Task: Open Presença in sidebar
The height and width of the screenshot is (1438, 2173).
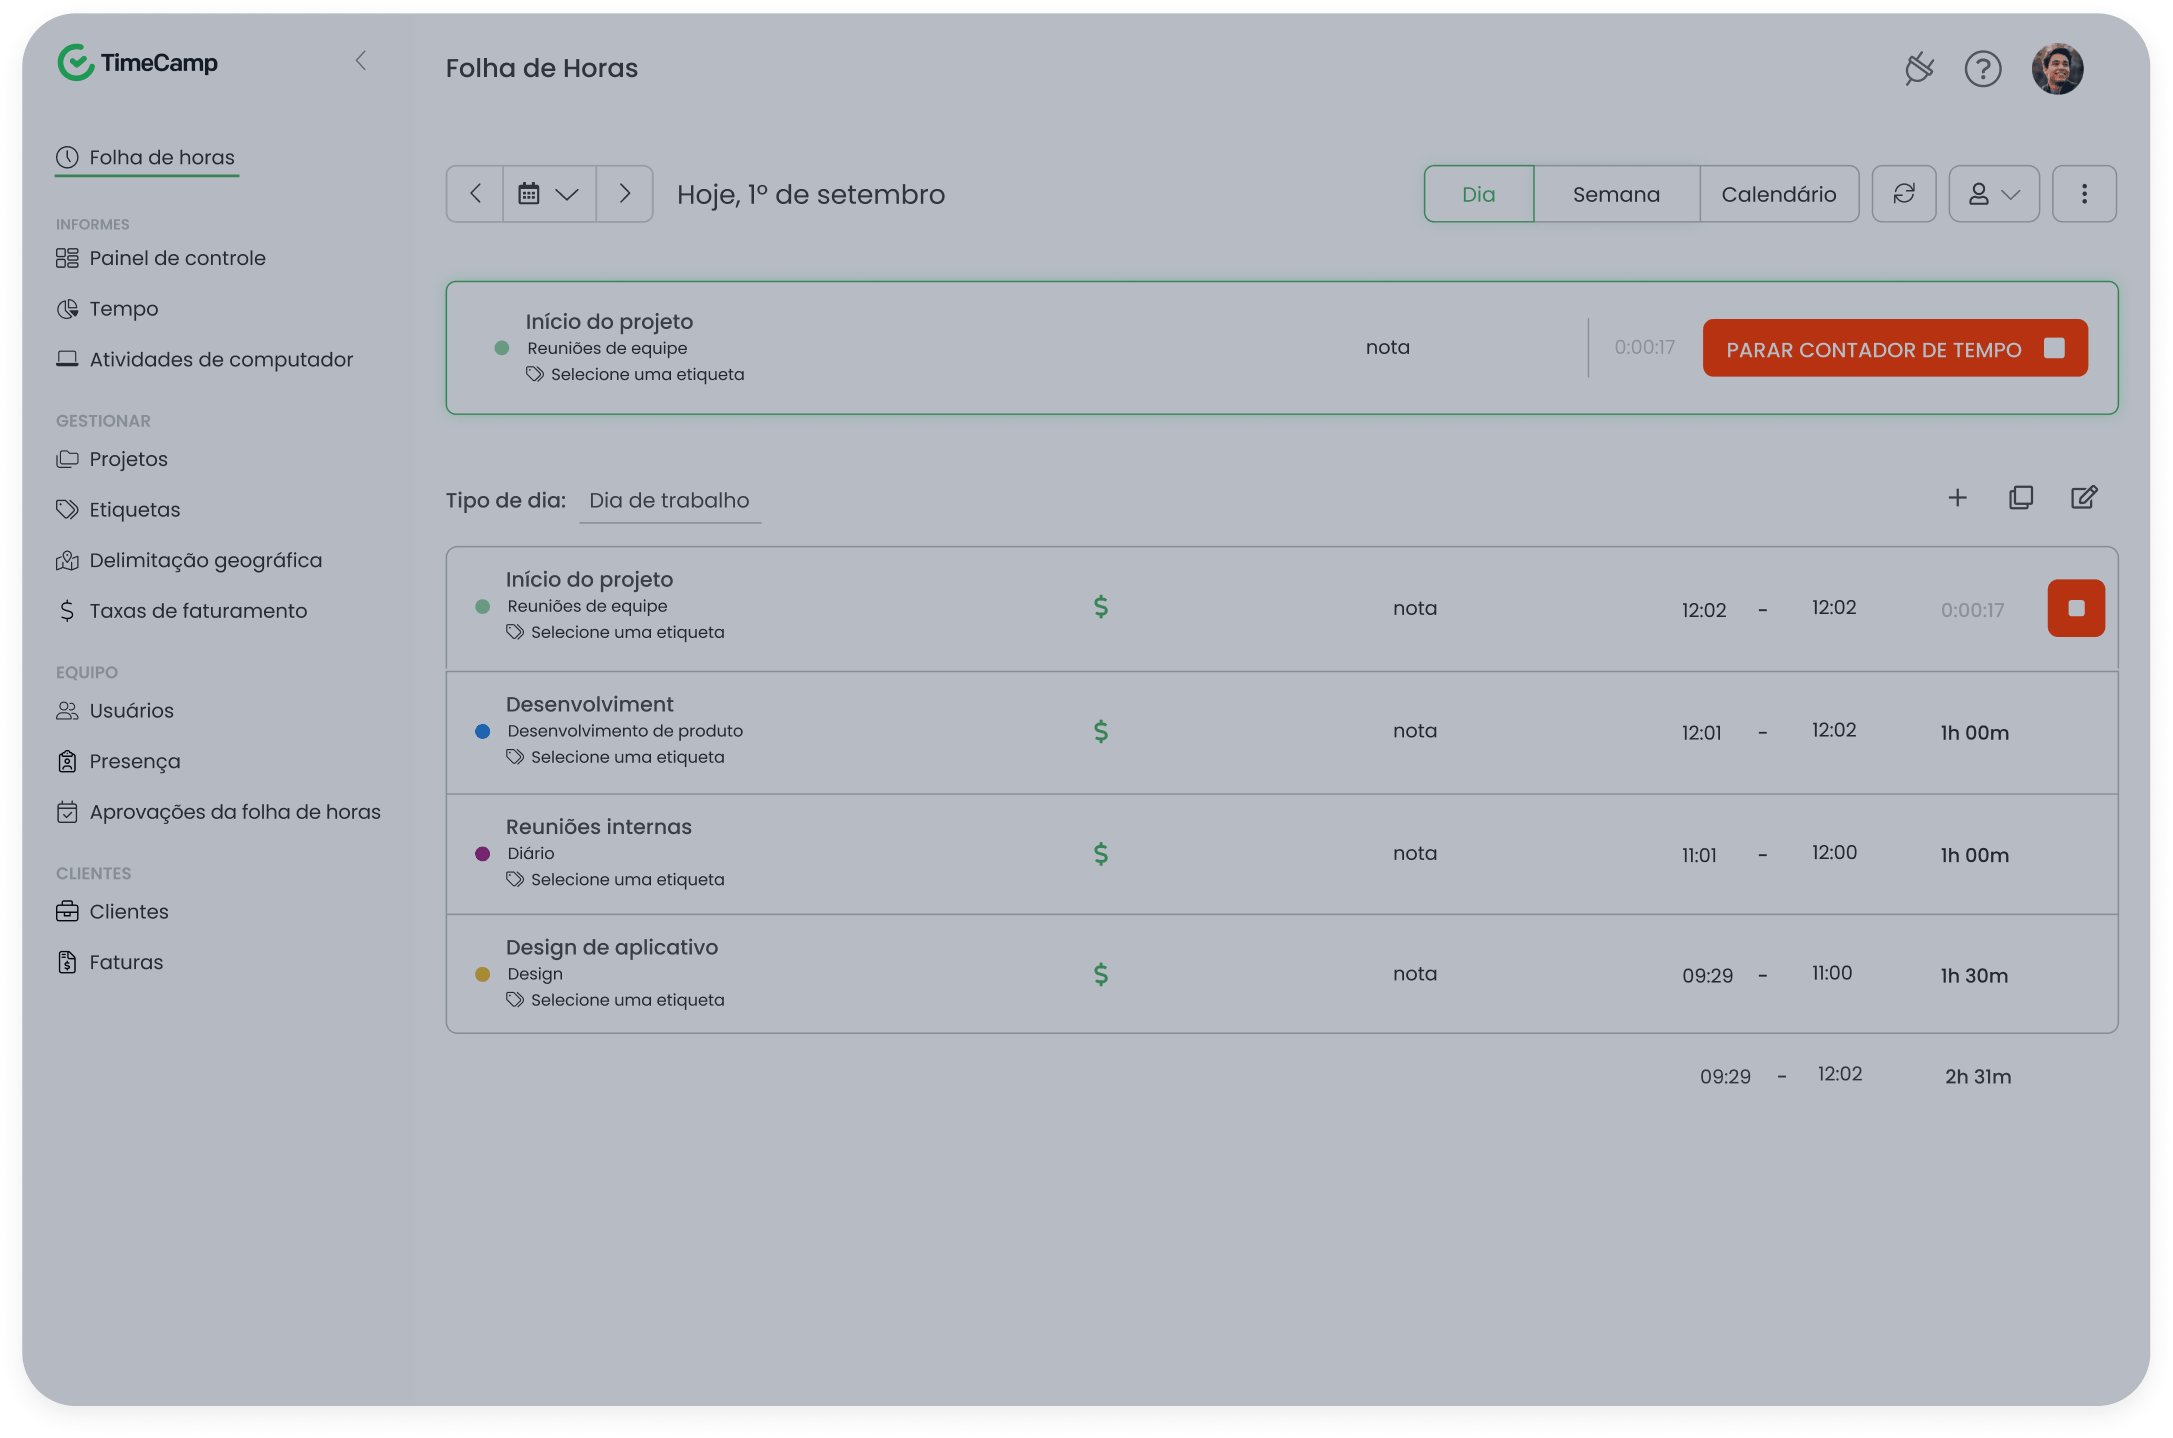Action: coord(118,762)
